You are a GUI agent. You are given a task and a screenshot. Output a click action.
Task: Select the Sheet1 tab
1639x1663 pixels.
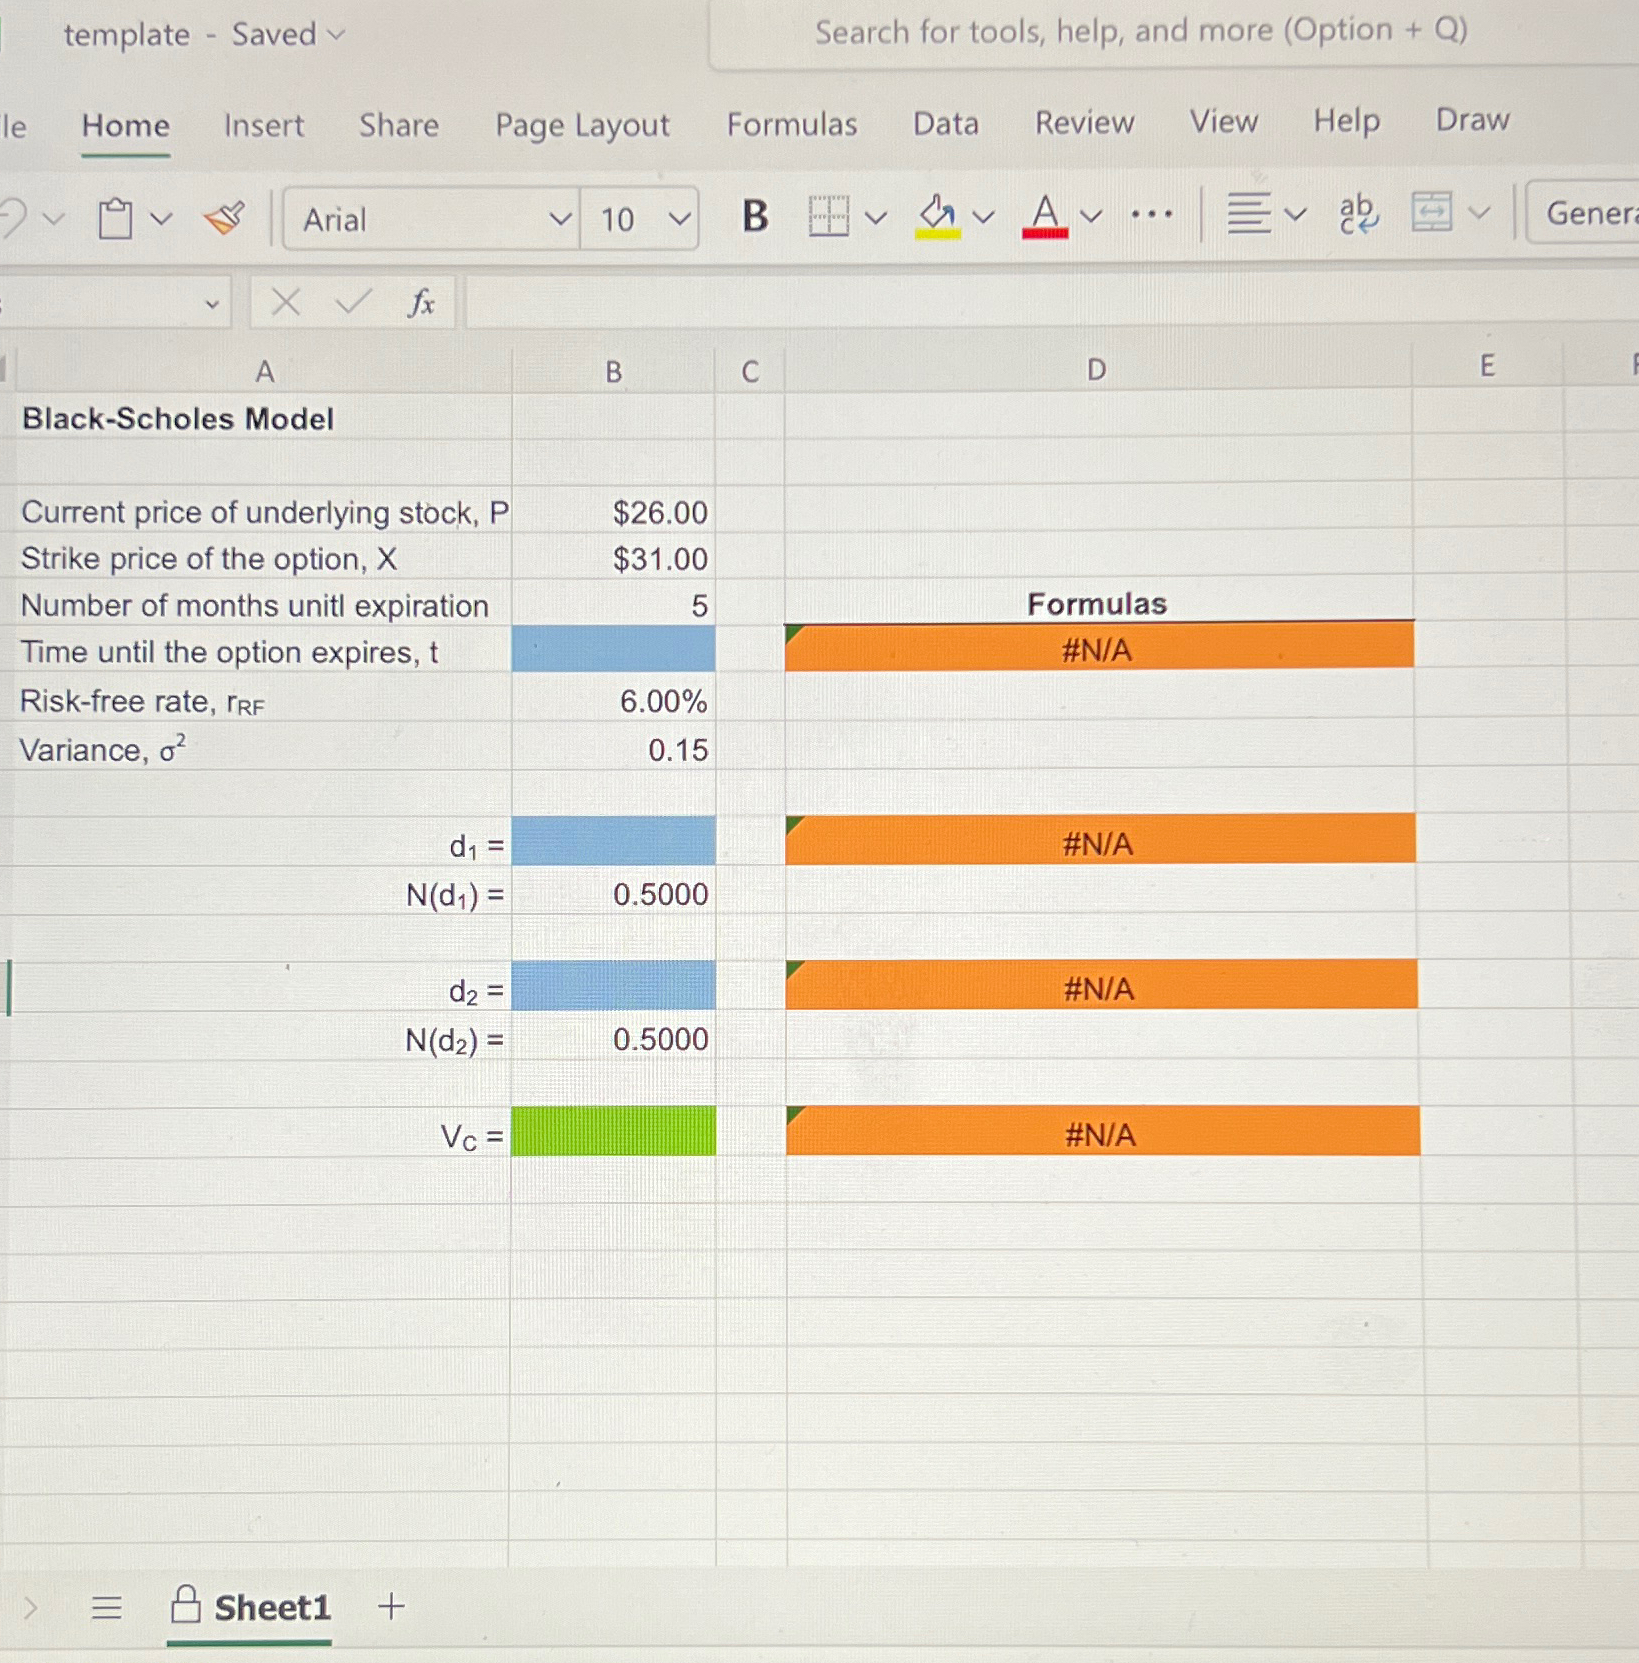pos(272,1608)
